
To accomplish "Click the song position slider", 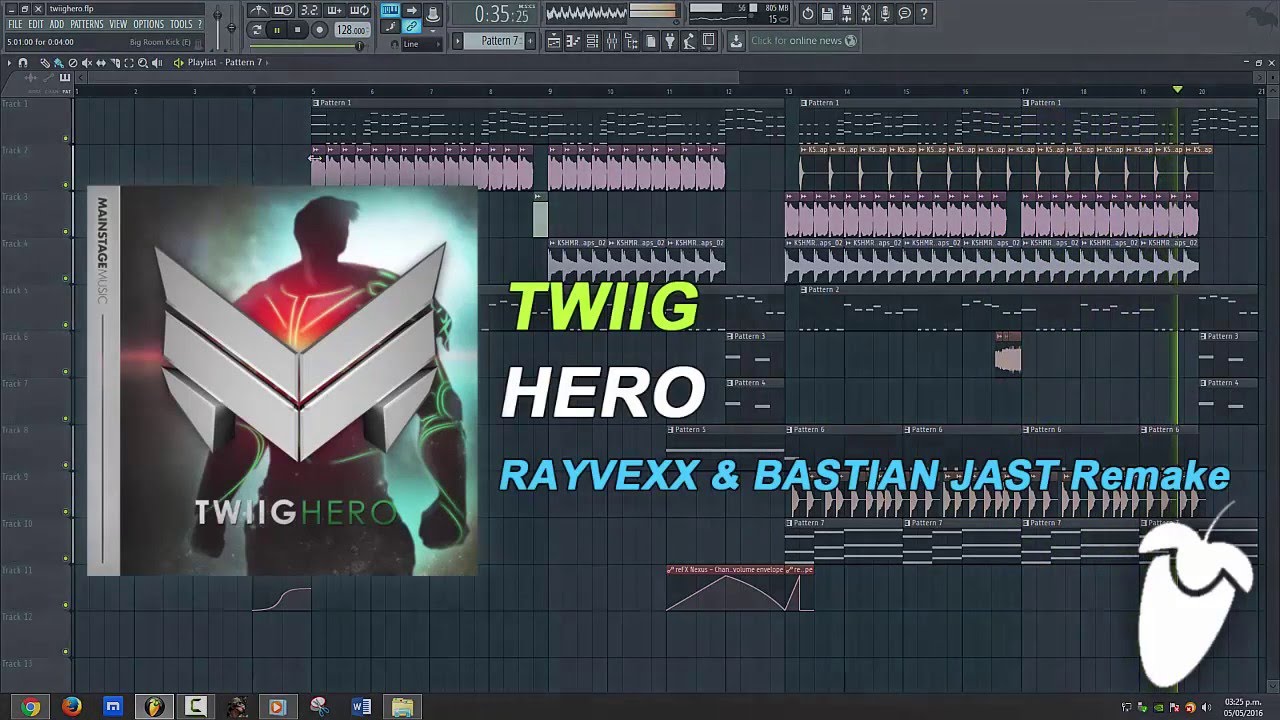I will pos(306,46).
